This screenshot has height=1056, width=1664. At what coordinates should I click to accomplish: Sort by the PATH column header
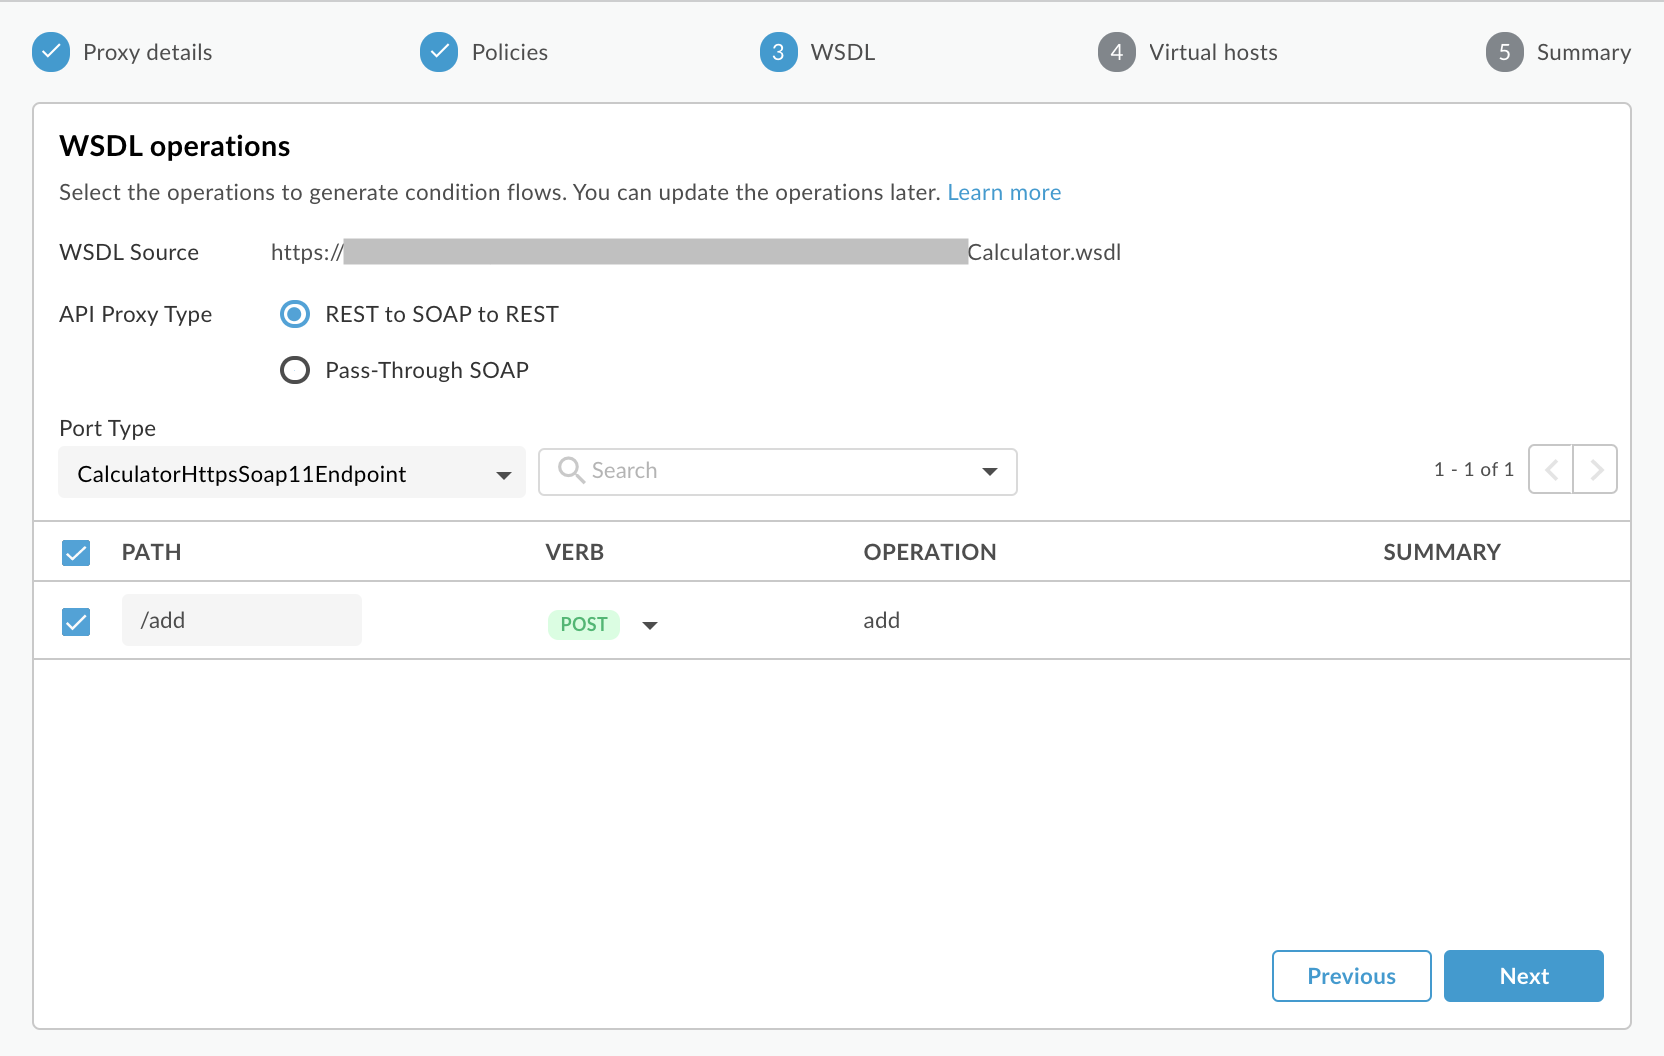click(x=151, y=553)
